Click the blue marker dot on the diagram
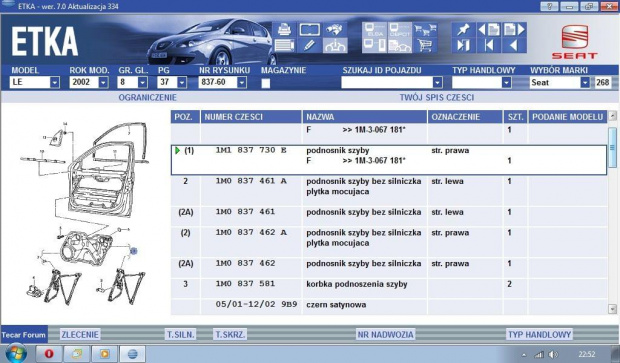The height and width of the screenshot is (363, 620). click(x=133, y=251)
